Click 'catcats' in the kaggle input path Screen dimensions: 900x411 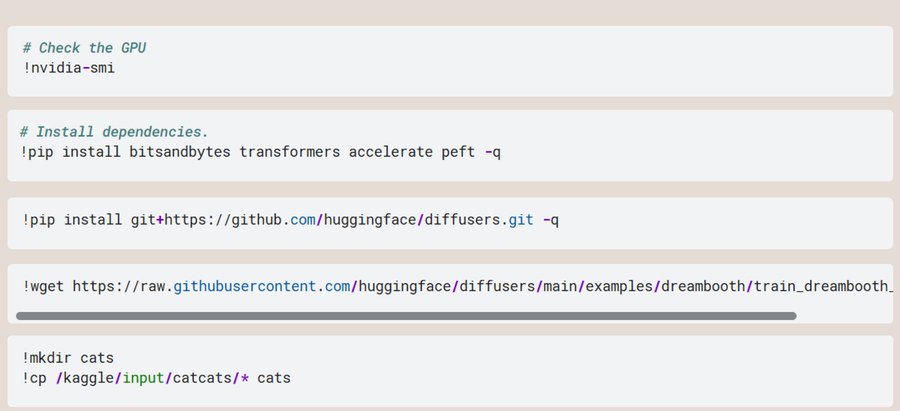198,378
